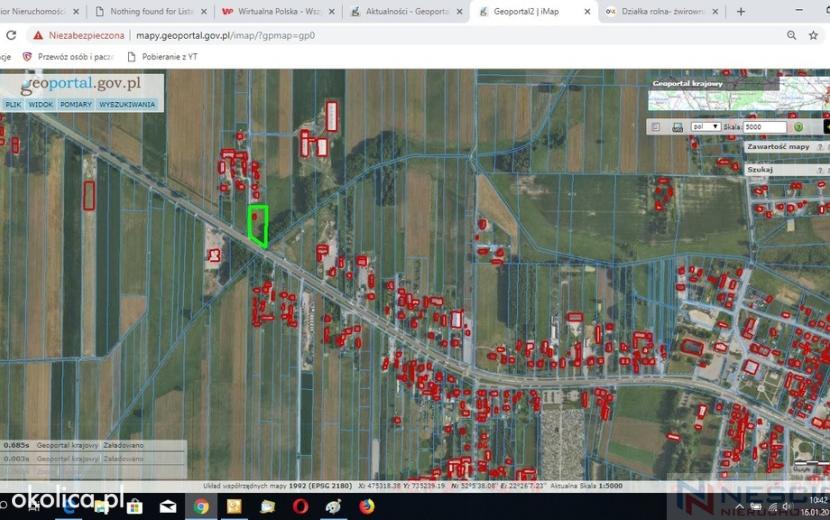The height and width of the screenshot is (520, 830).
Task: Open the Opera browser from the taskbar
Action: coord(300,507)
